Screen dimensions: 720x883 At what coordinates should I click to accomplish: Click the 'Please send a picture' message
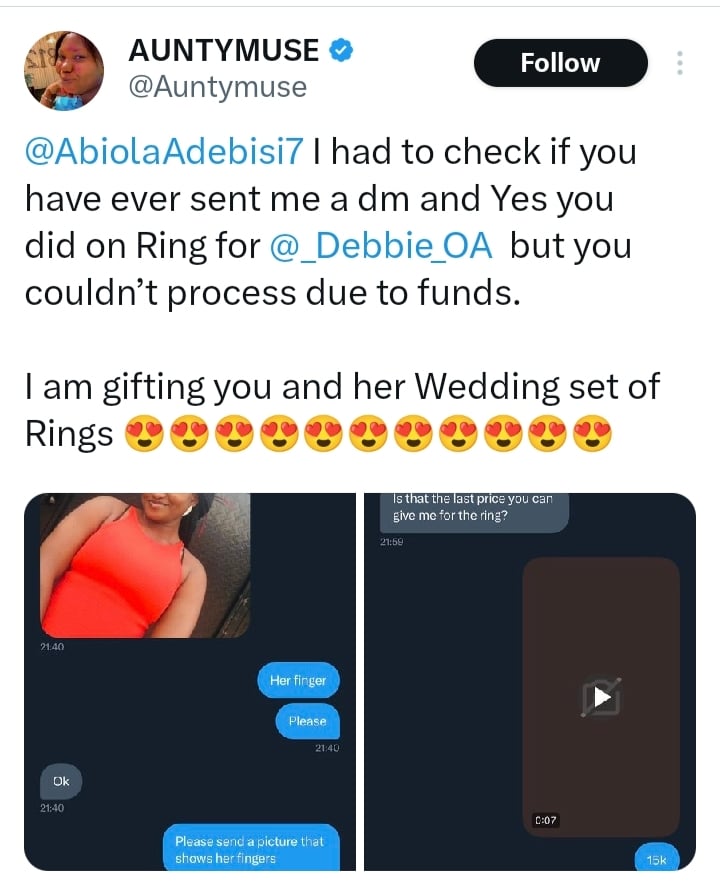249,849
